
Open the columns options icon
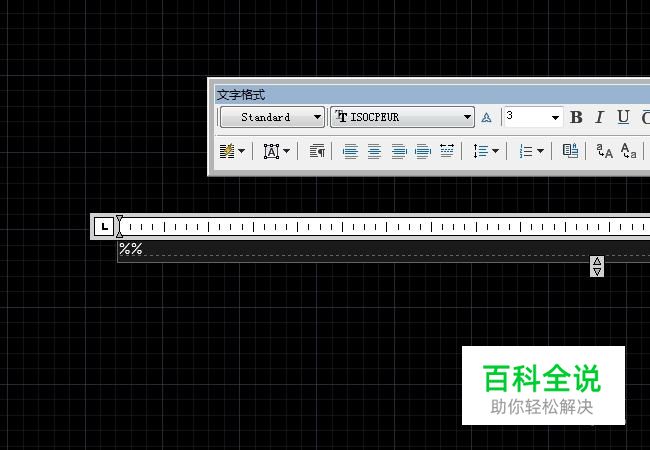coord(227,151)
